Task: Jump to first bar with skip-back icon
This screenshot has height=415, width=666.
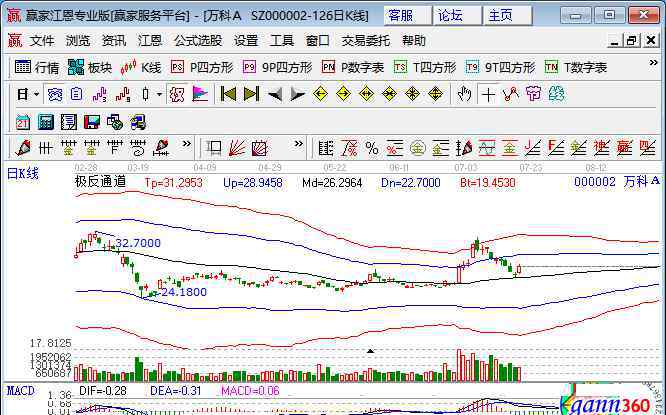Action: pos(228,94)
